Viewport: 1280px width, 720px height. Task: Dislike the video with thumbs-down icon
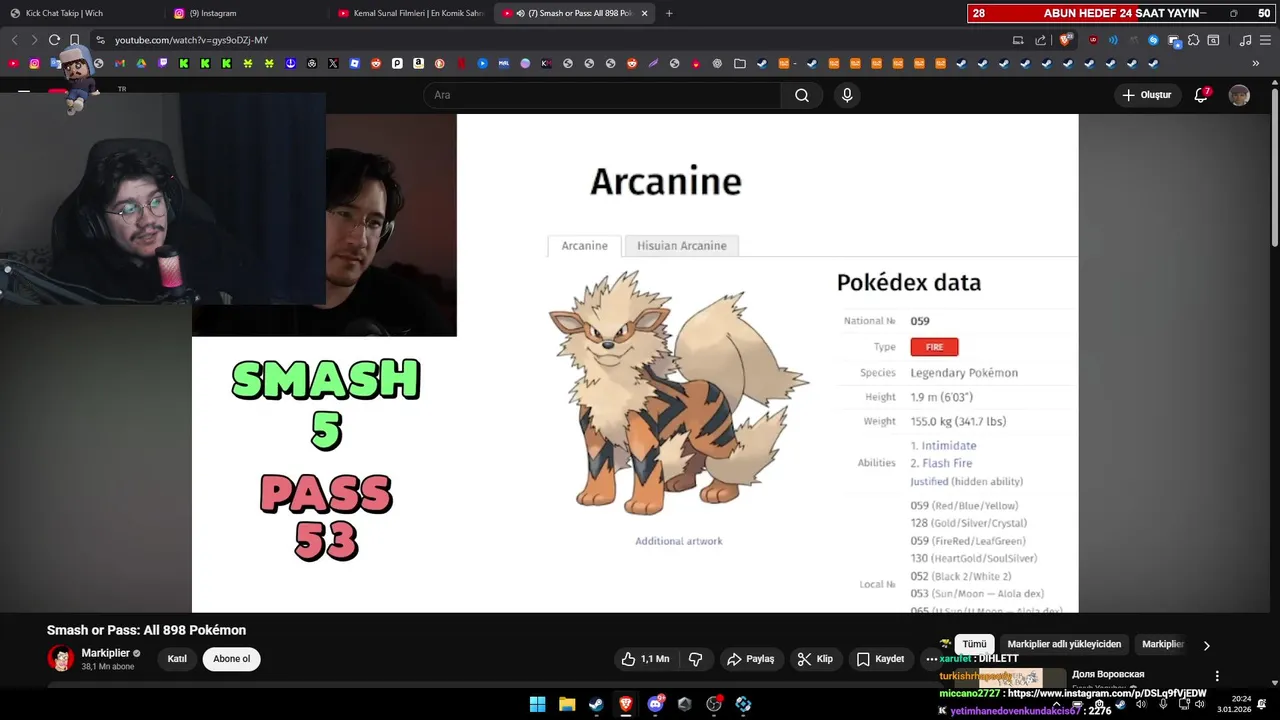(x=695, y=659)
